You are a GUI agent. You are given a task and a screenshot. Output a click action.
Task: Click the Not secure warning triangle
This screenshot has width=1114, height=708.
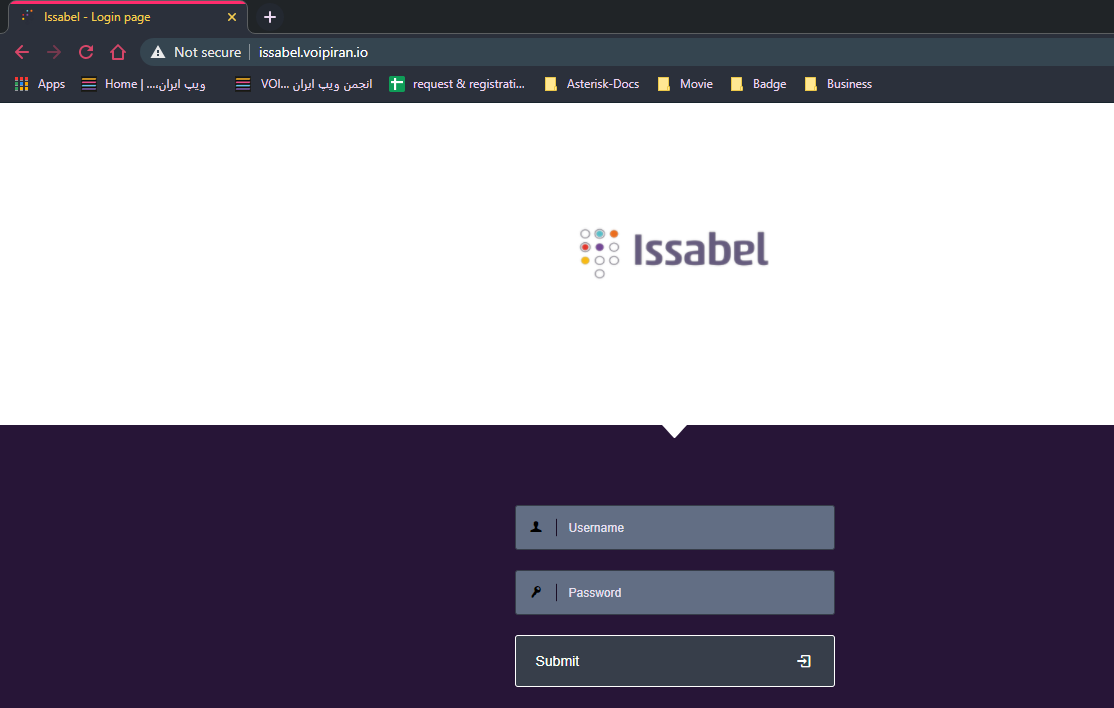(x=158, y=52)
